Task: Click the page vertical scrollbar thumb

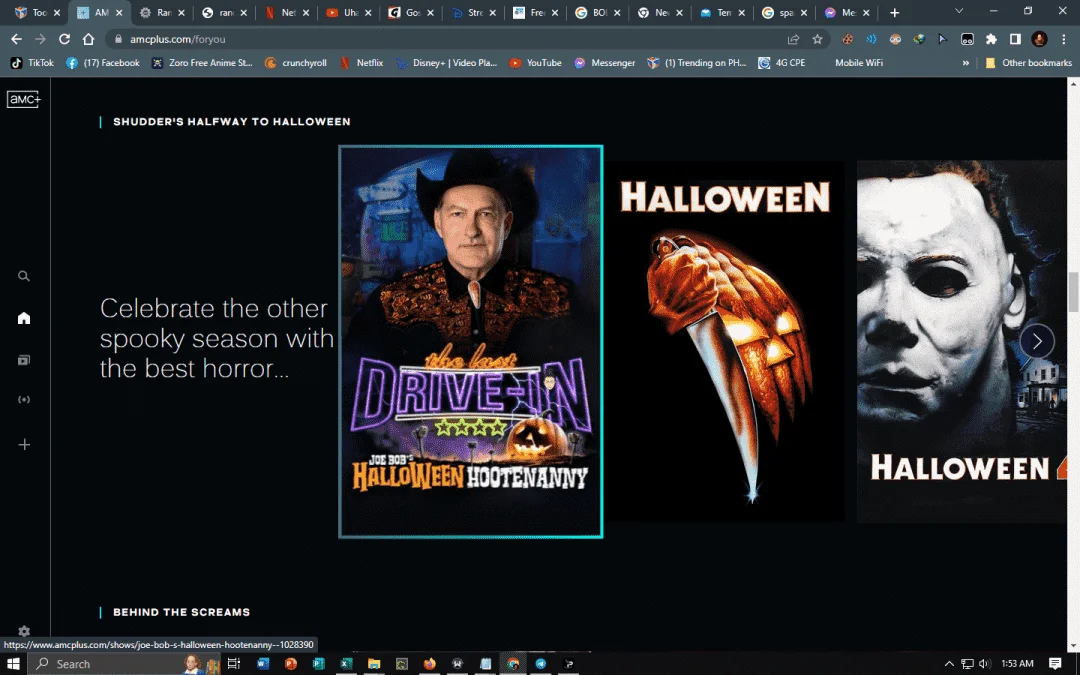Action: click(1073, 292)
